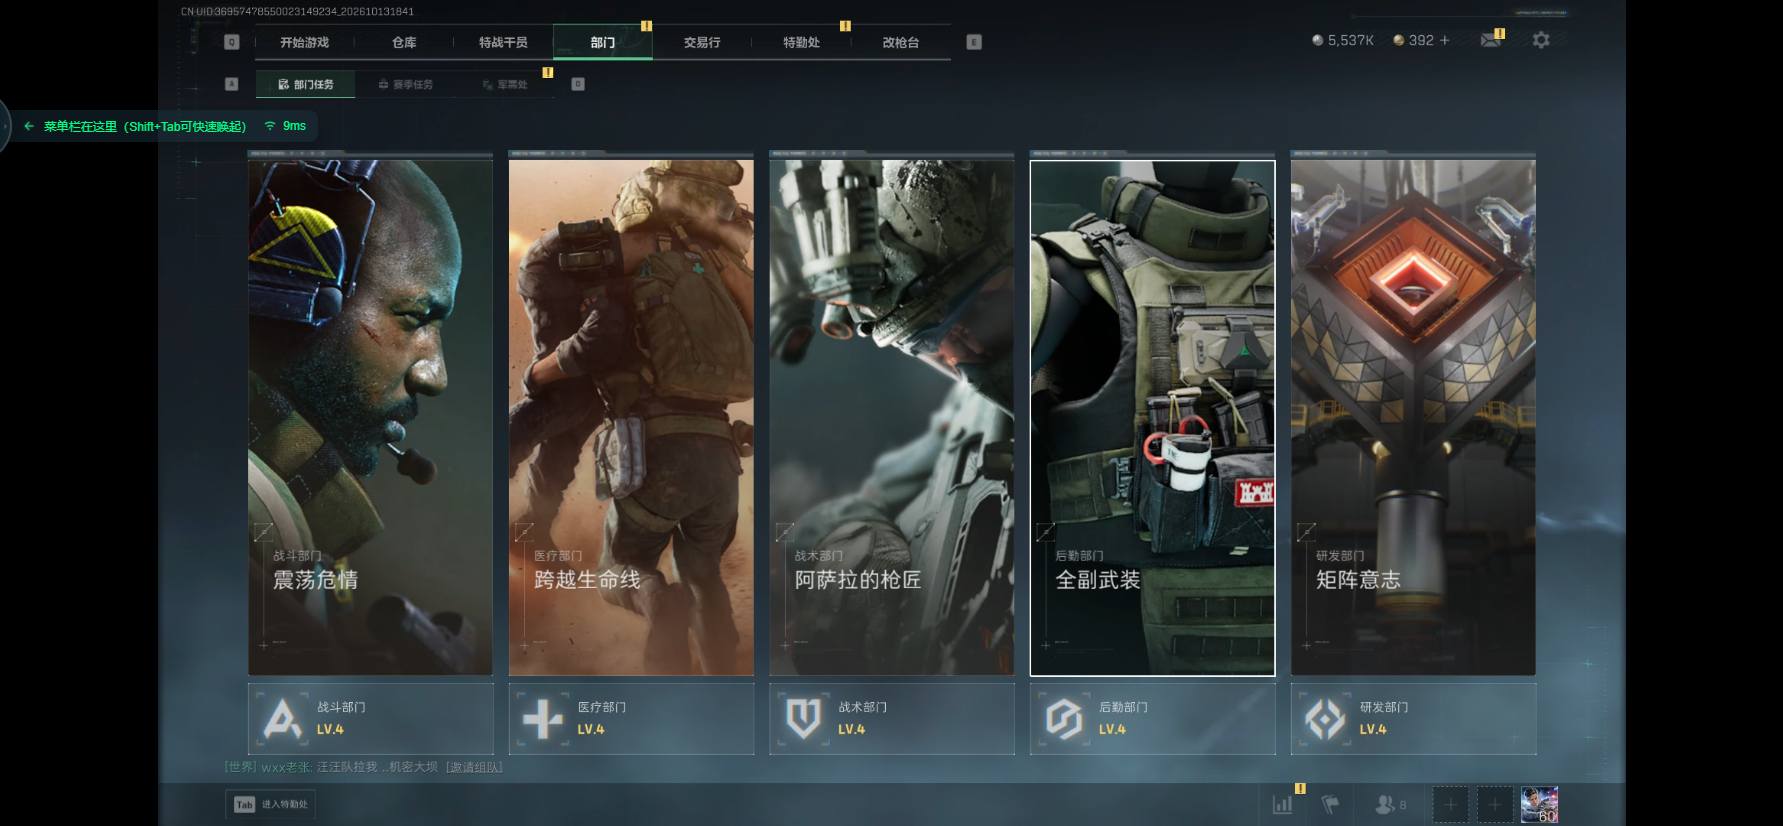The height and width of the screenshot is (826, 1783).
Task: Click the 战斗部门 combat department emblem icon
Action: 282,719
